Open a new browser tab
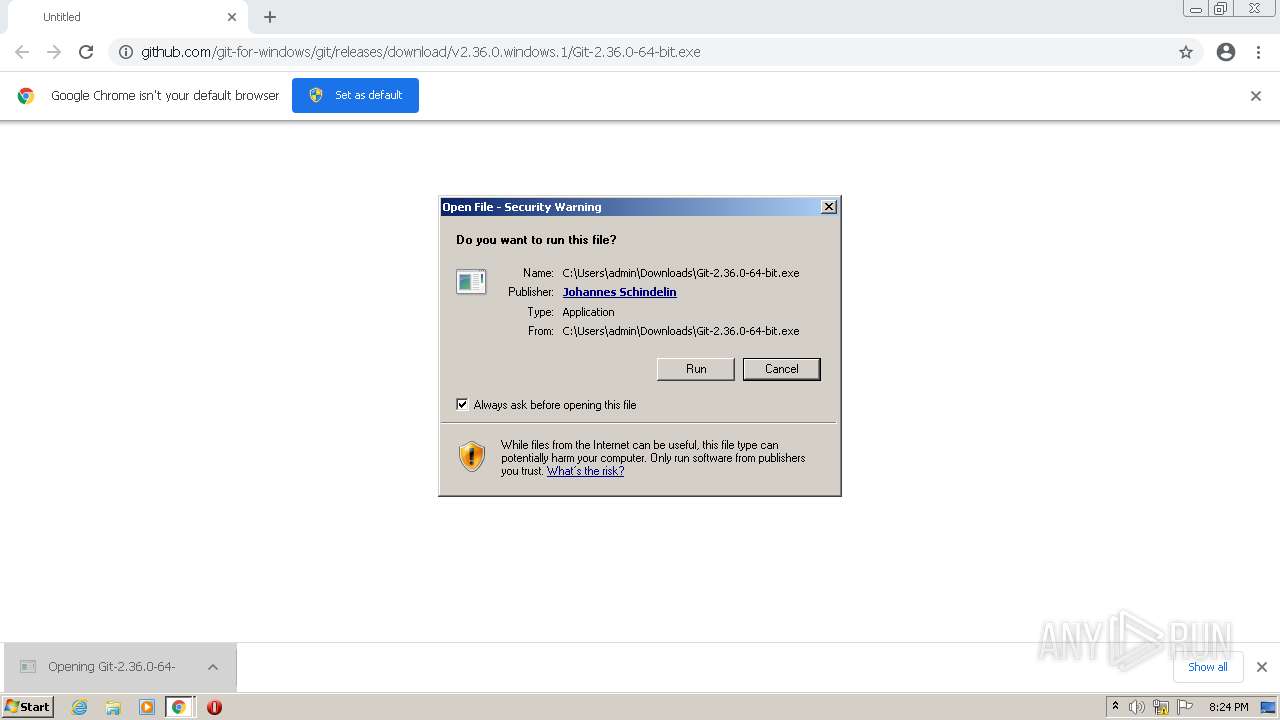The width and height of the screenshot is (1280, 720). pos(270,17)
